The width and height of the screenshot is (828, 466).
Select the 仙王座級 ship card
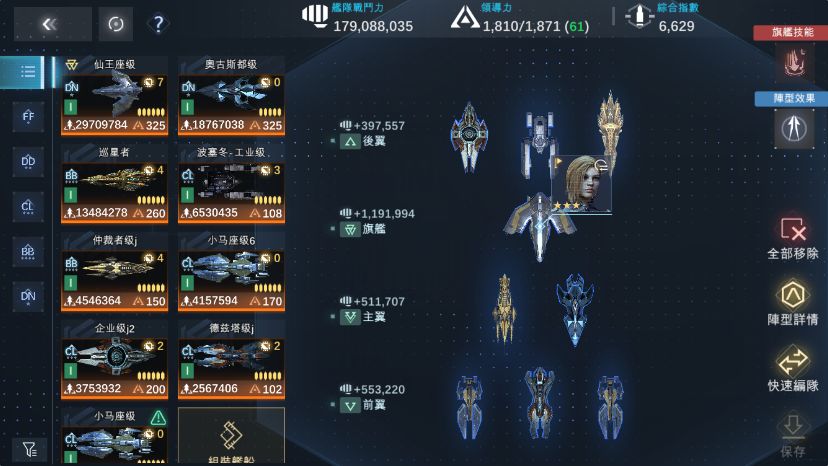pyautogui.click(x=115, y=96)
